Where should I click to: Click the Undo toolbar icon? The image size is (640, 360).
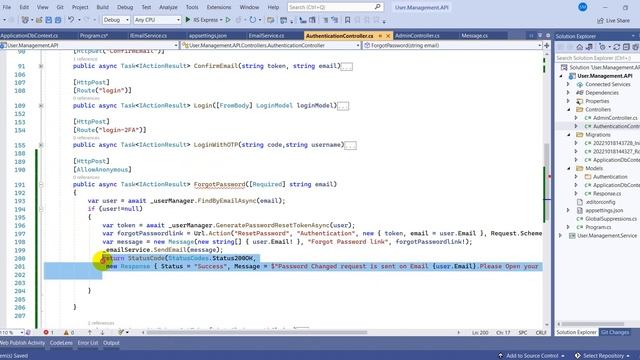pos(71,20)
